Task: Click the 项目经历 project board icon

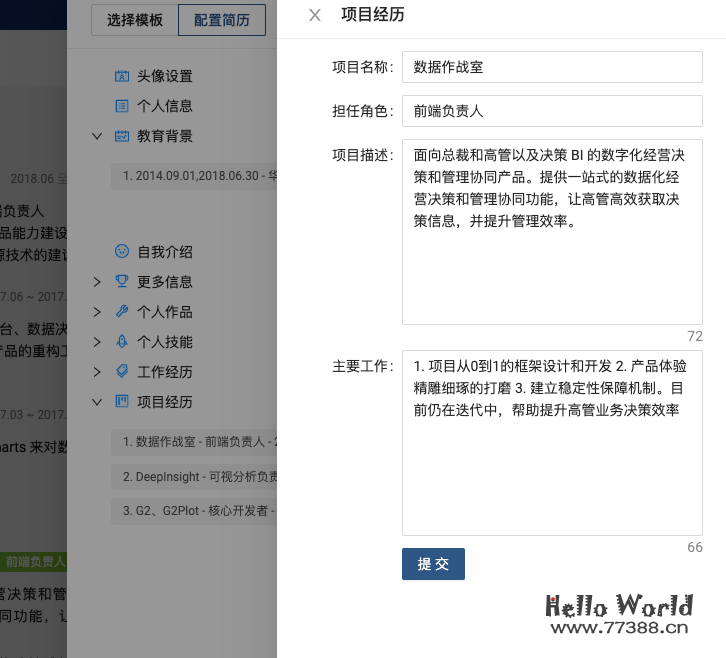Action: pos(122,401)
